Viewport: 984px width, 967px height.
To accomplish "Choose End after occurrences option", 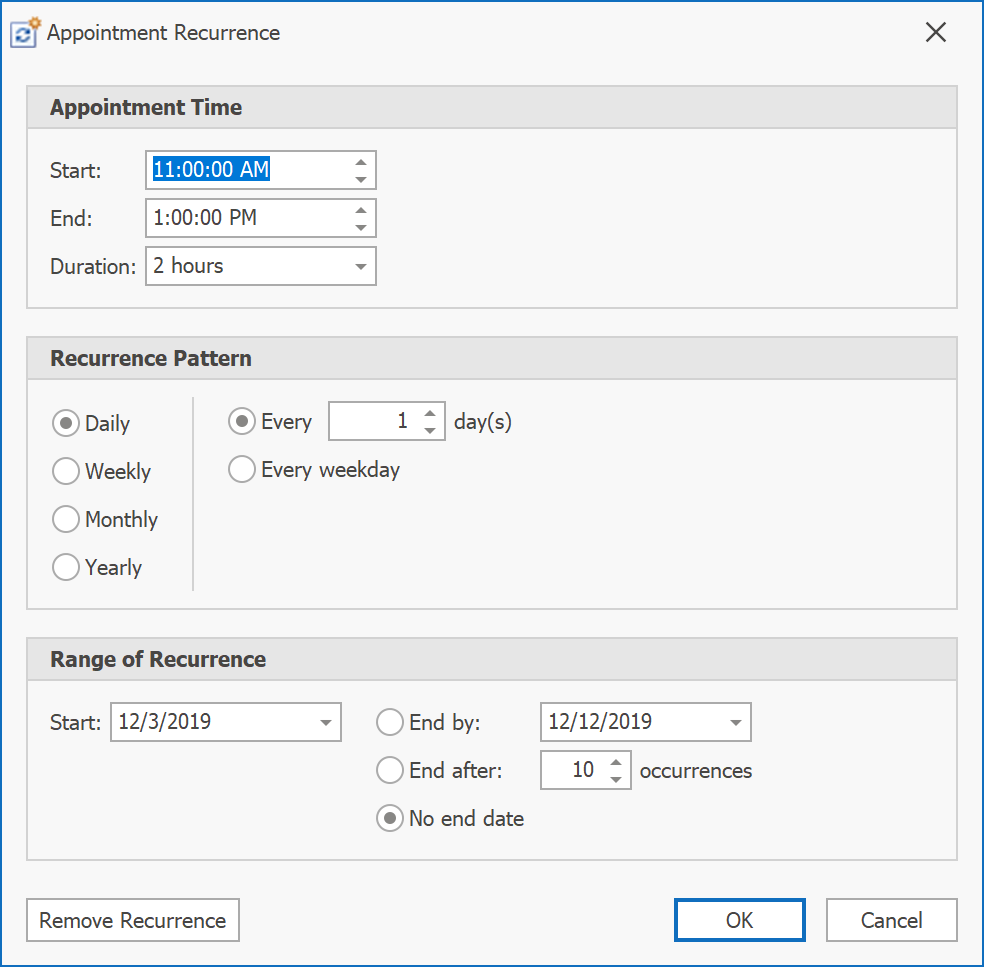I will coord(390,770).
